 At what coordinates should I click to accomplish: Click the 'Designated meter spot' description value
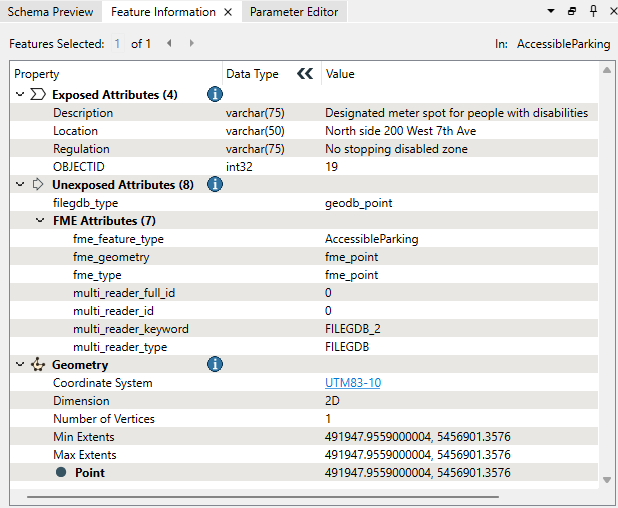456,113
